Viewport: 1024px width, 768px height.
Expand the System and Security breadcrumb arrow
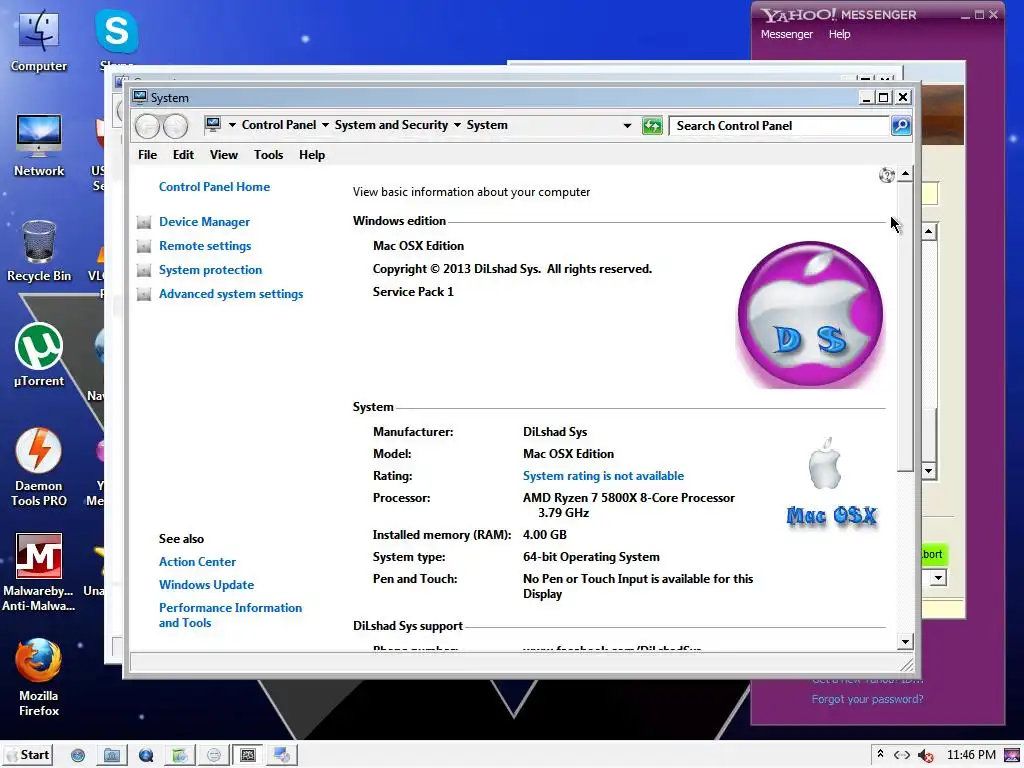click(457, 125)
